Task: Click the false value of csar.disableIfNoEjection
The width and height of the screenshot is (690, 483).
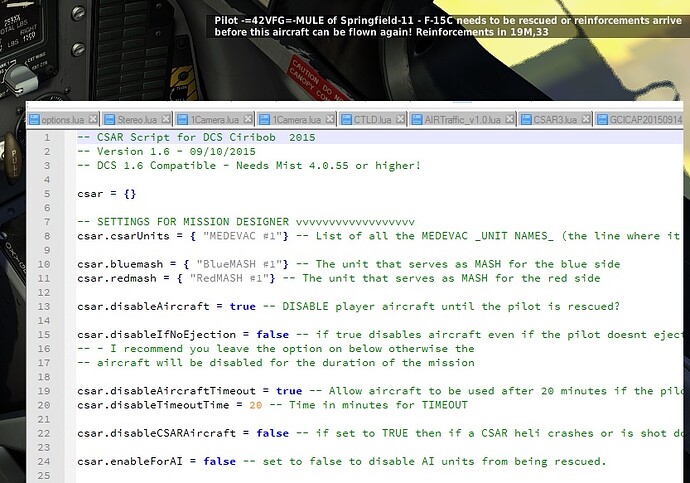Action: pyautogui.click(x=271, y=334)
